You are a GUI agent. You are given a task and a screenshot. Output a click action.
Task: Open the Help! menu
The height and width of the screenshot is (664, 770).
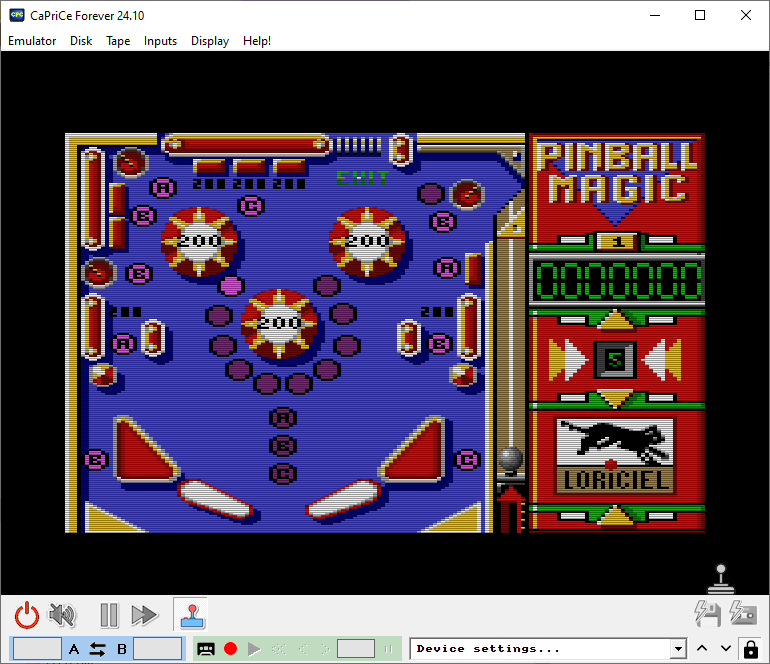pyautogui.click(x=257, y=41)
